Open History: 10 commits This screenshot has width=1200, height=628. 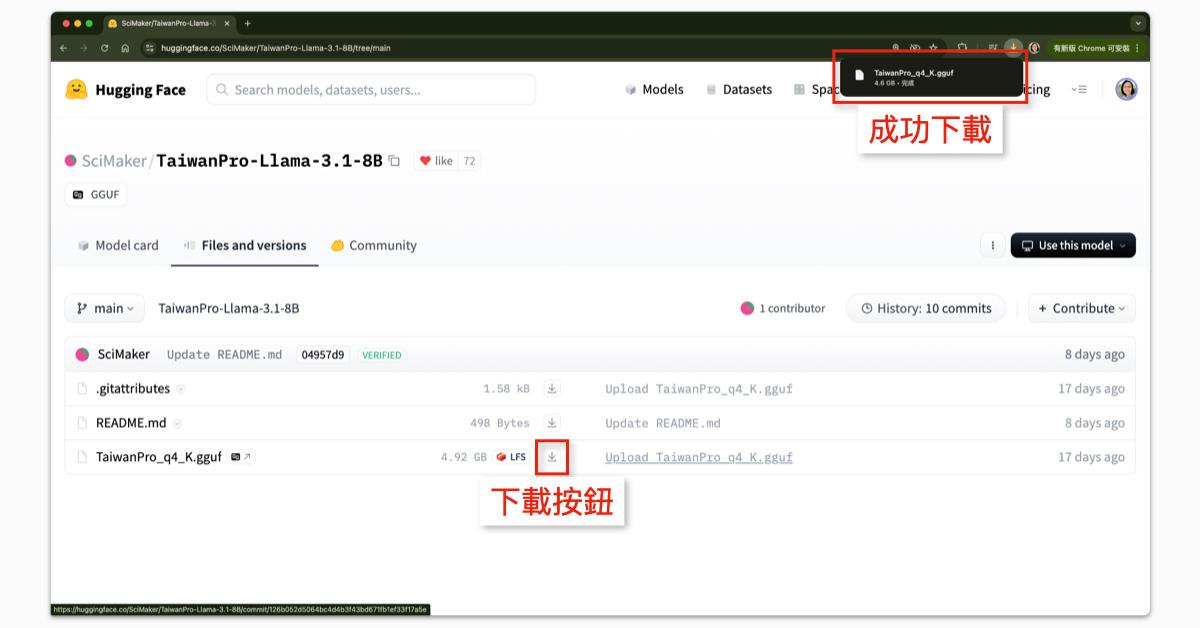[926, 308]
